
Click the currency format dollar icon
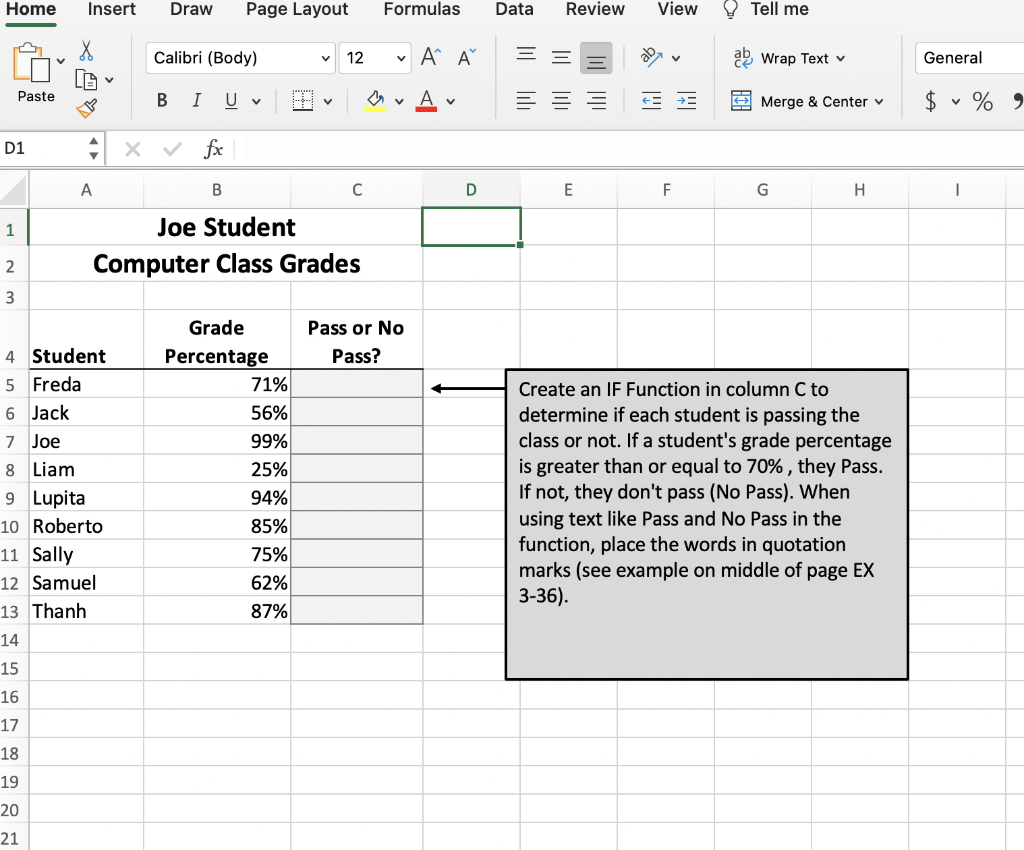point(931,100)
